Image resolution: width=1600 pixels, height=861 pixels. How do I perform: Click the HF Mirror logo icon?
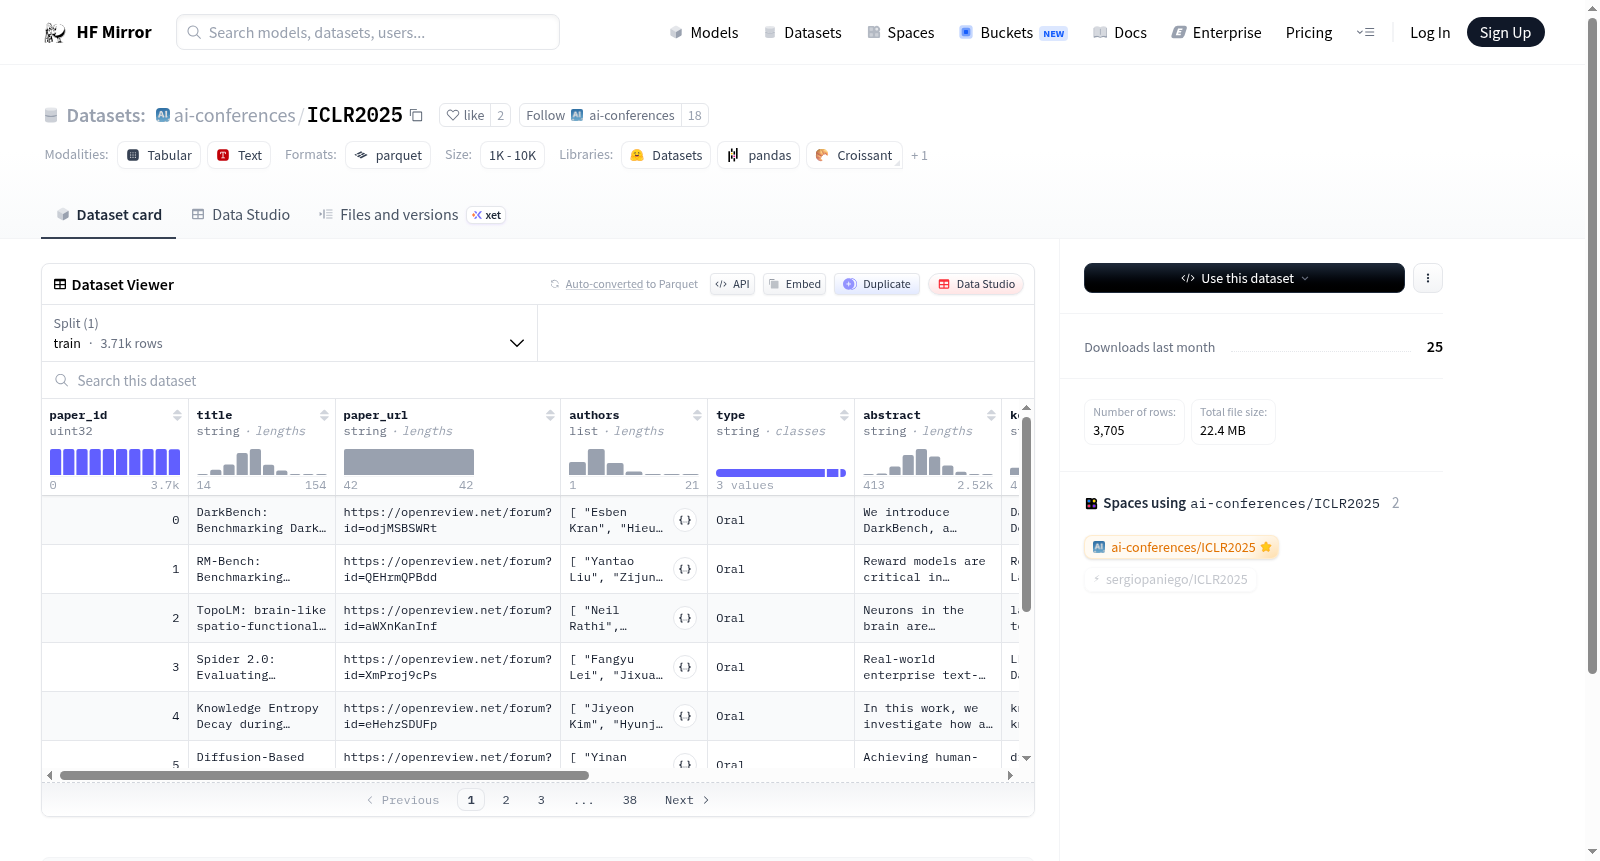click(55, 33)
